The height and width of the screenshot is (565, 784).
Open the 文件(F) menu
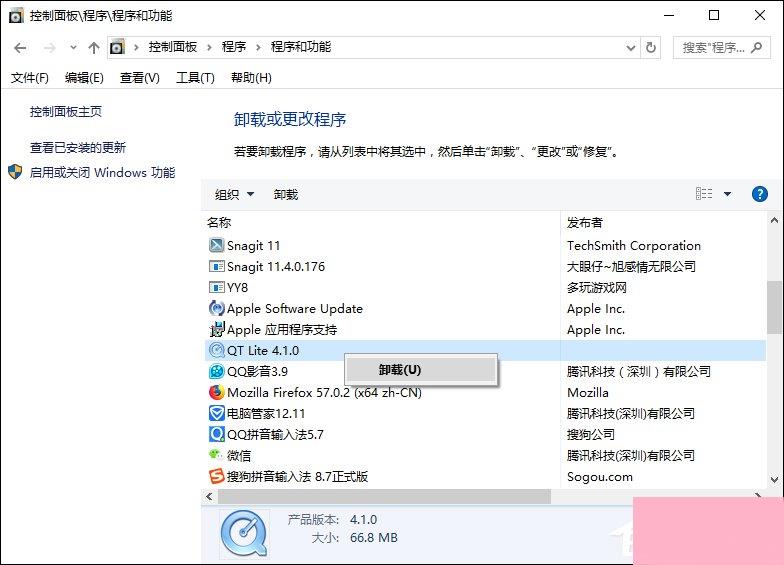(x=30, y=78)
